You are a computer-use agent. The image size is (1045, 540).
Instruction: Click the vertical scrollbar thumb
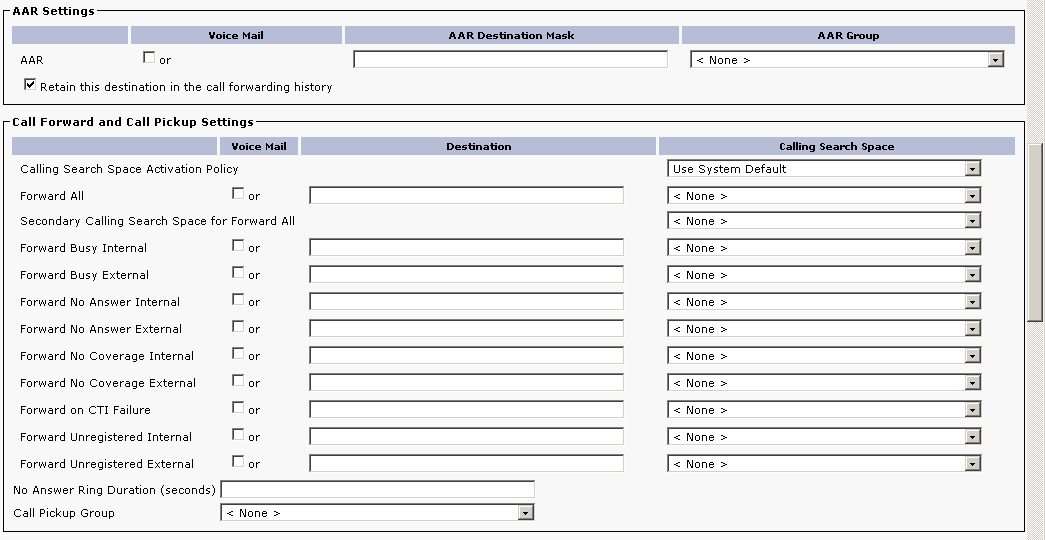(1035, 232)
